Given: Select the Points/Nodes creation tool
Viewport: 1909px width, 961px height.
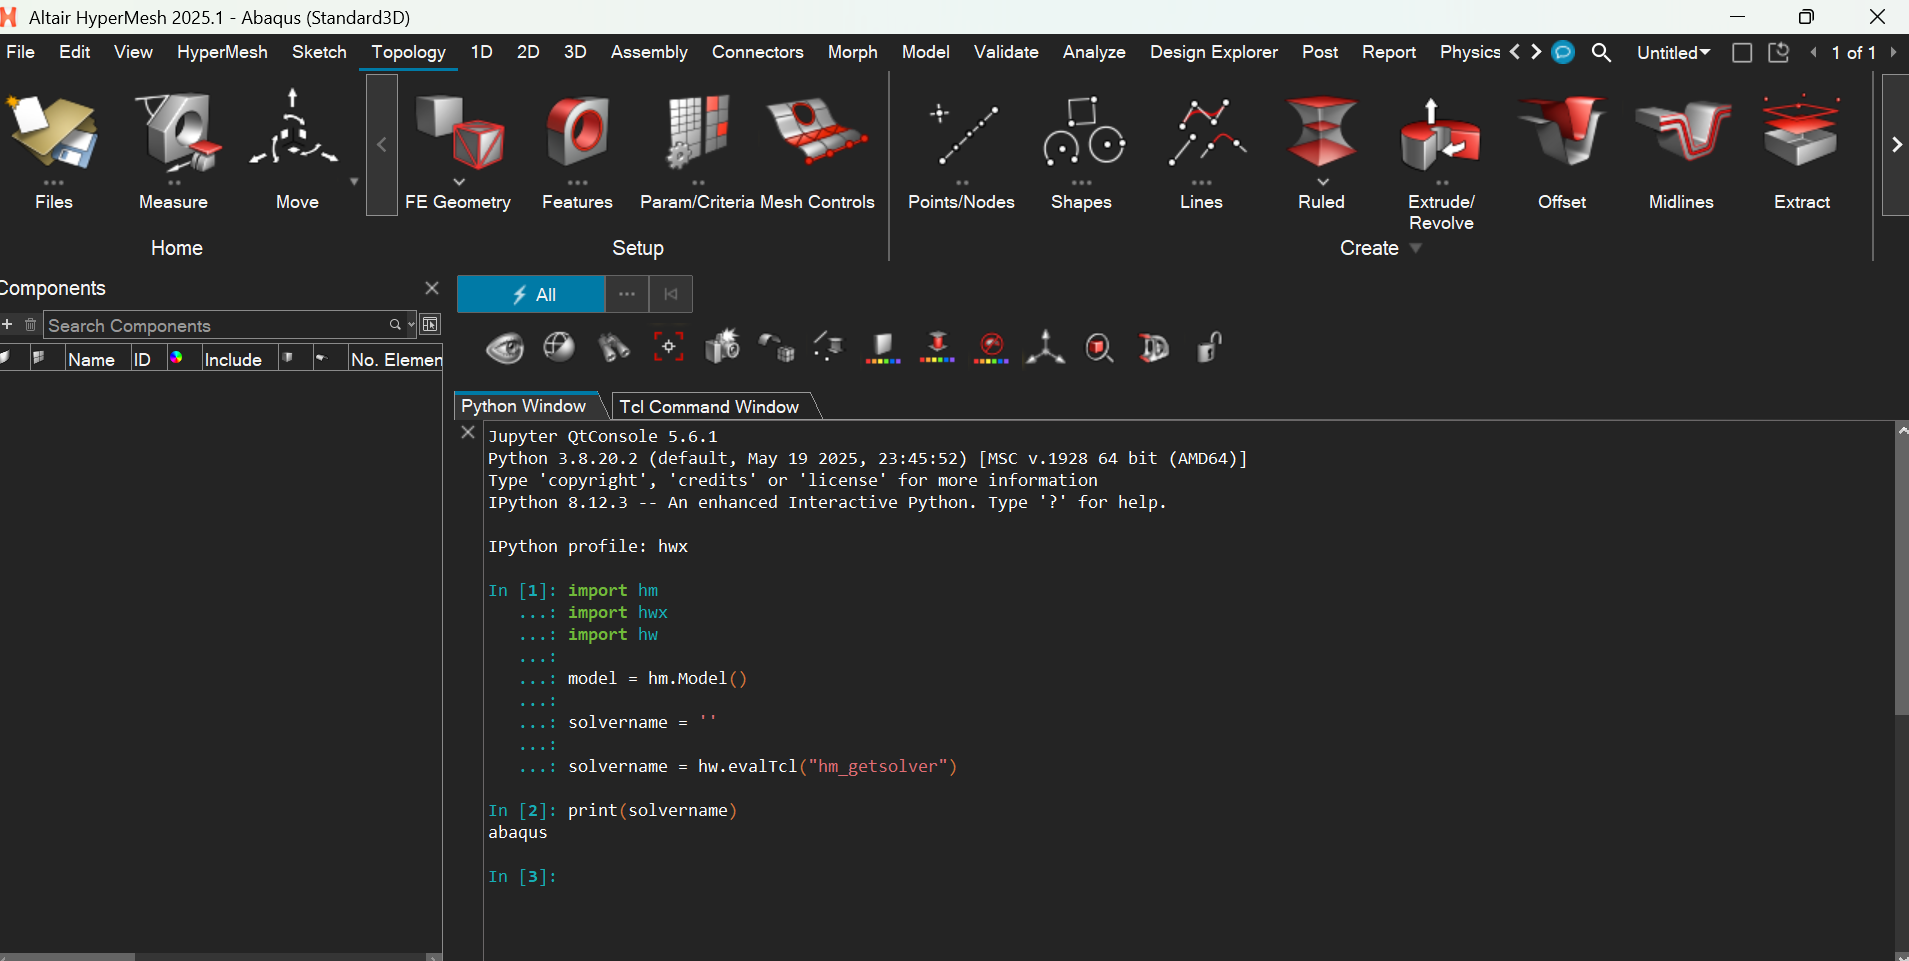Looking at the screenshot, I should (x=961, y=134).
